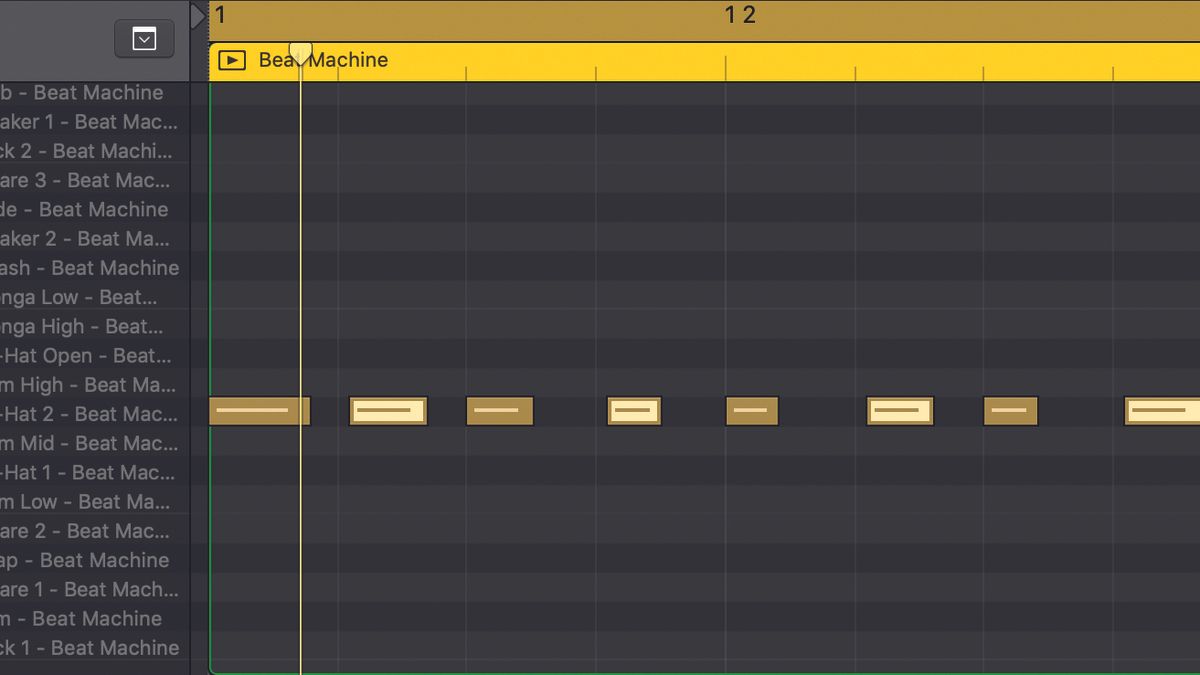Click bar number 1 in the timeline ruler
Viewport: 1200px width, 675px height.
(219, 15)
